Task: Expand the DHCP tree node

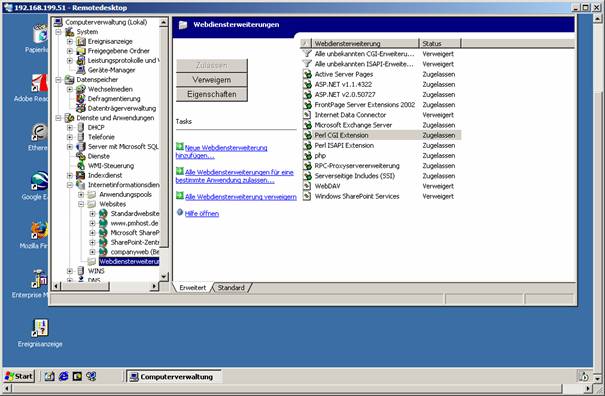Action: pyautogui.click(x=70, y=127)
